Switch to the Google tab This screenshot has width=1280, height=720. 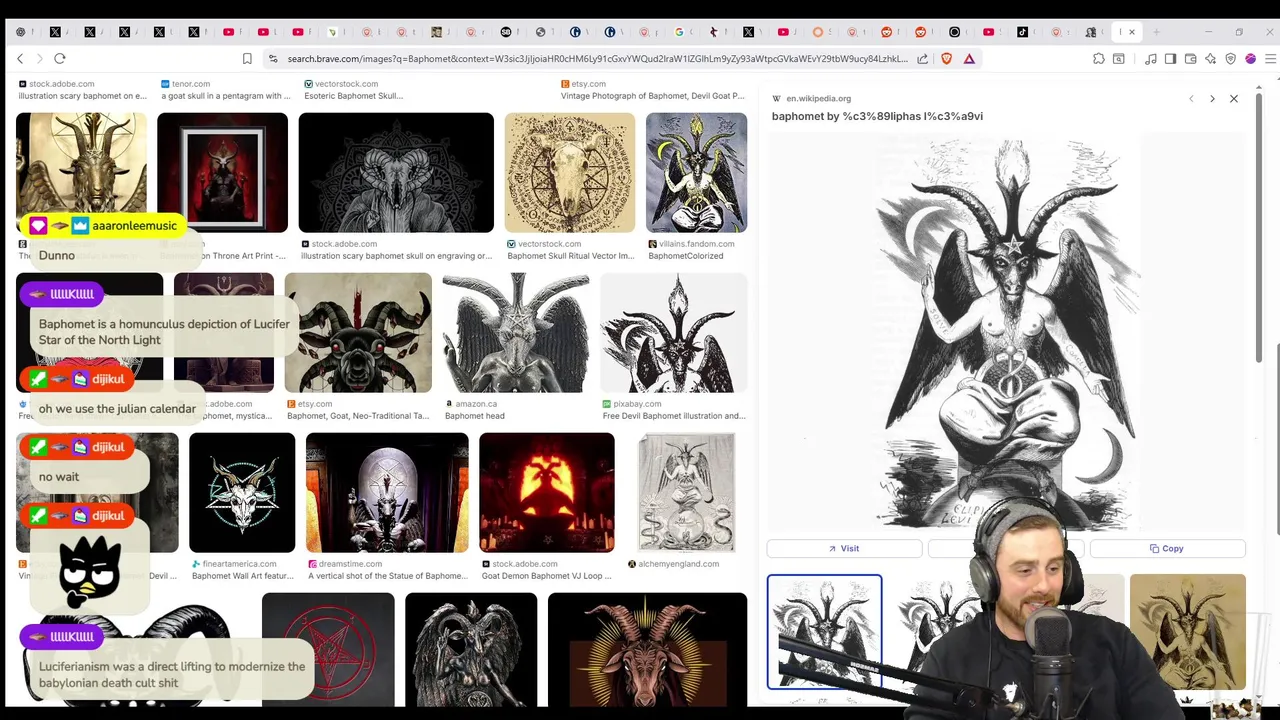tap(679, 32)
